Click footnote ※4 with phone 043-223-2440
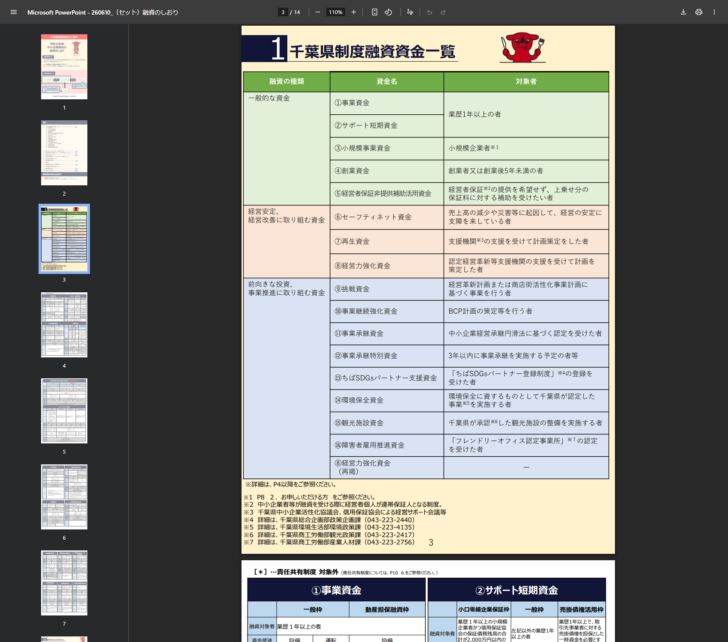Screen dimensions: 728x642 (329, 520)
